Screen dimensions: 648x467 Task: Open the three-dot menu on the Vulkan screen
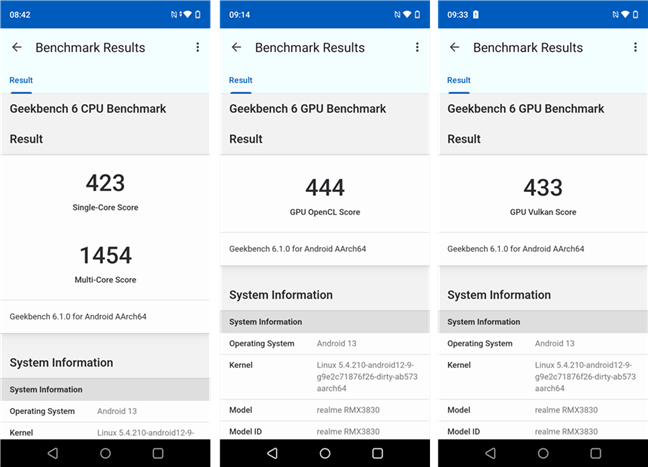(x=635, y=48)
